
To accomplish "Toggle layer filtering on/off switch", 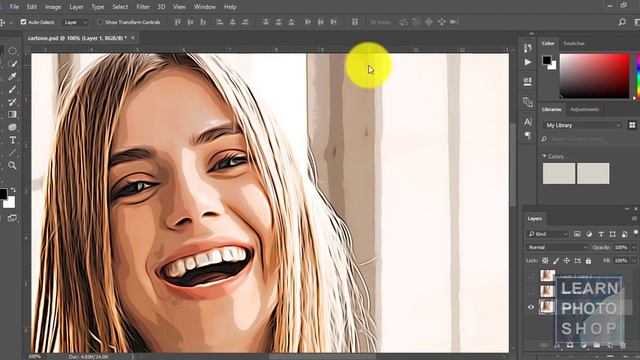I will click(636, 233).
